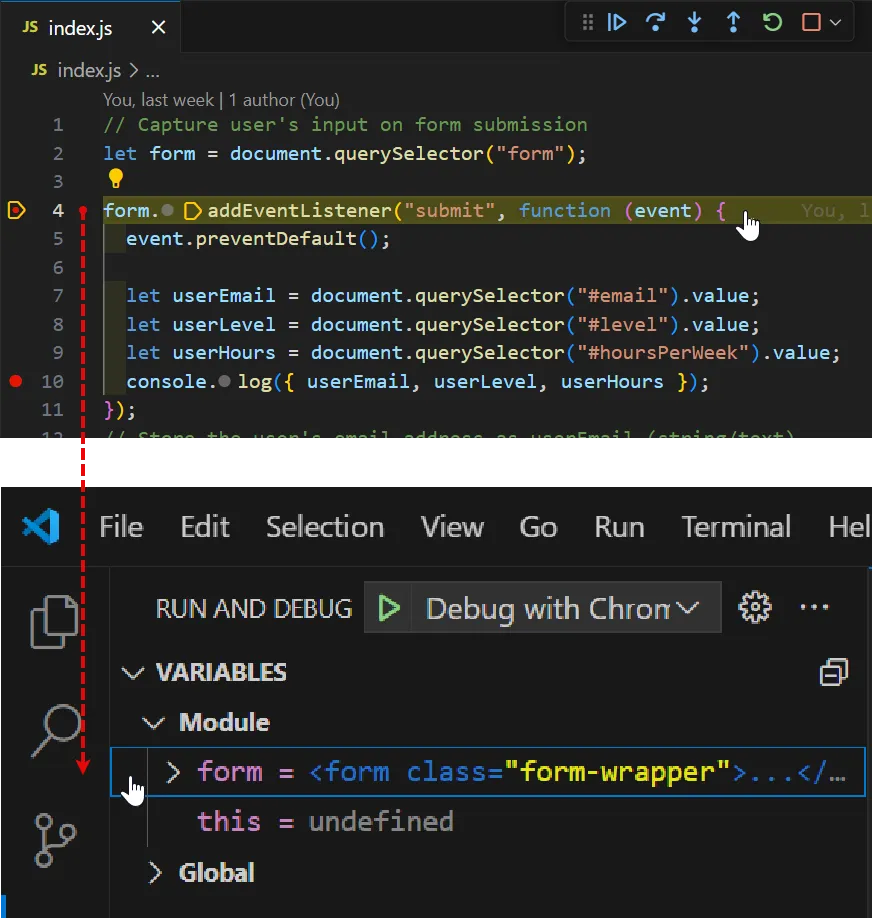This screenshot has height=918, width=872.
Task: Select the Step Into debug icon
Action: (694, 22)
